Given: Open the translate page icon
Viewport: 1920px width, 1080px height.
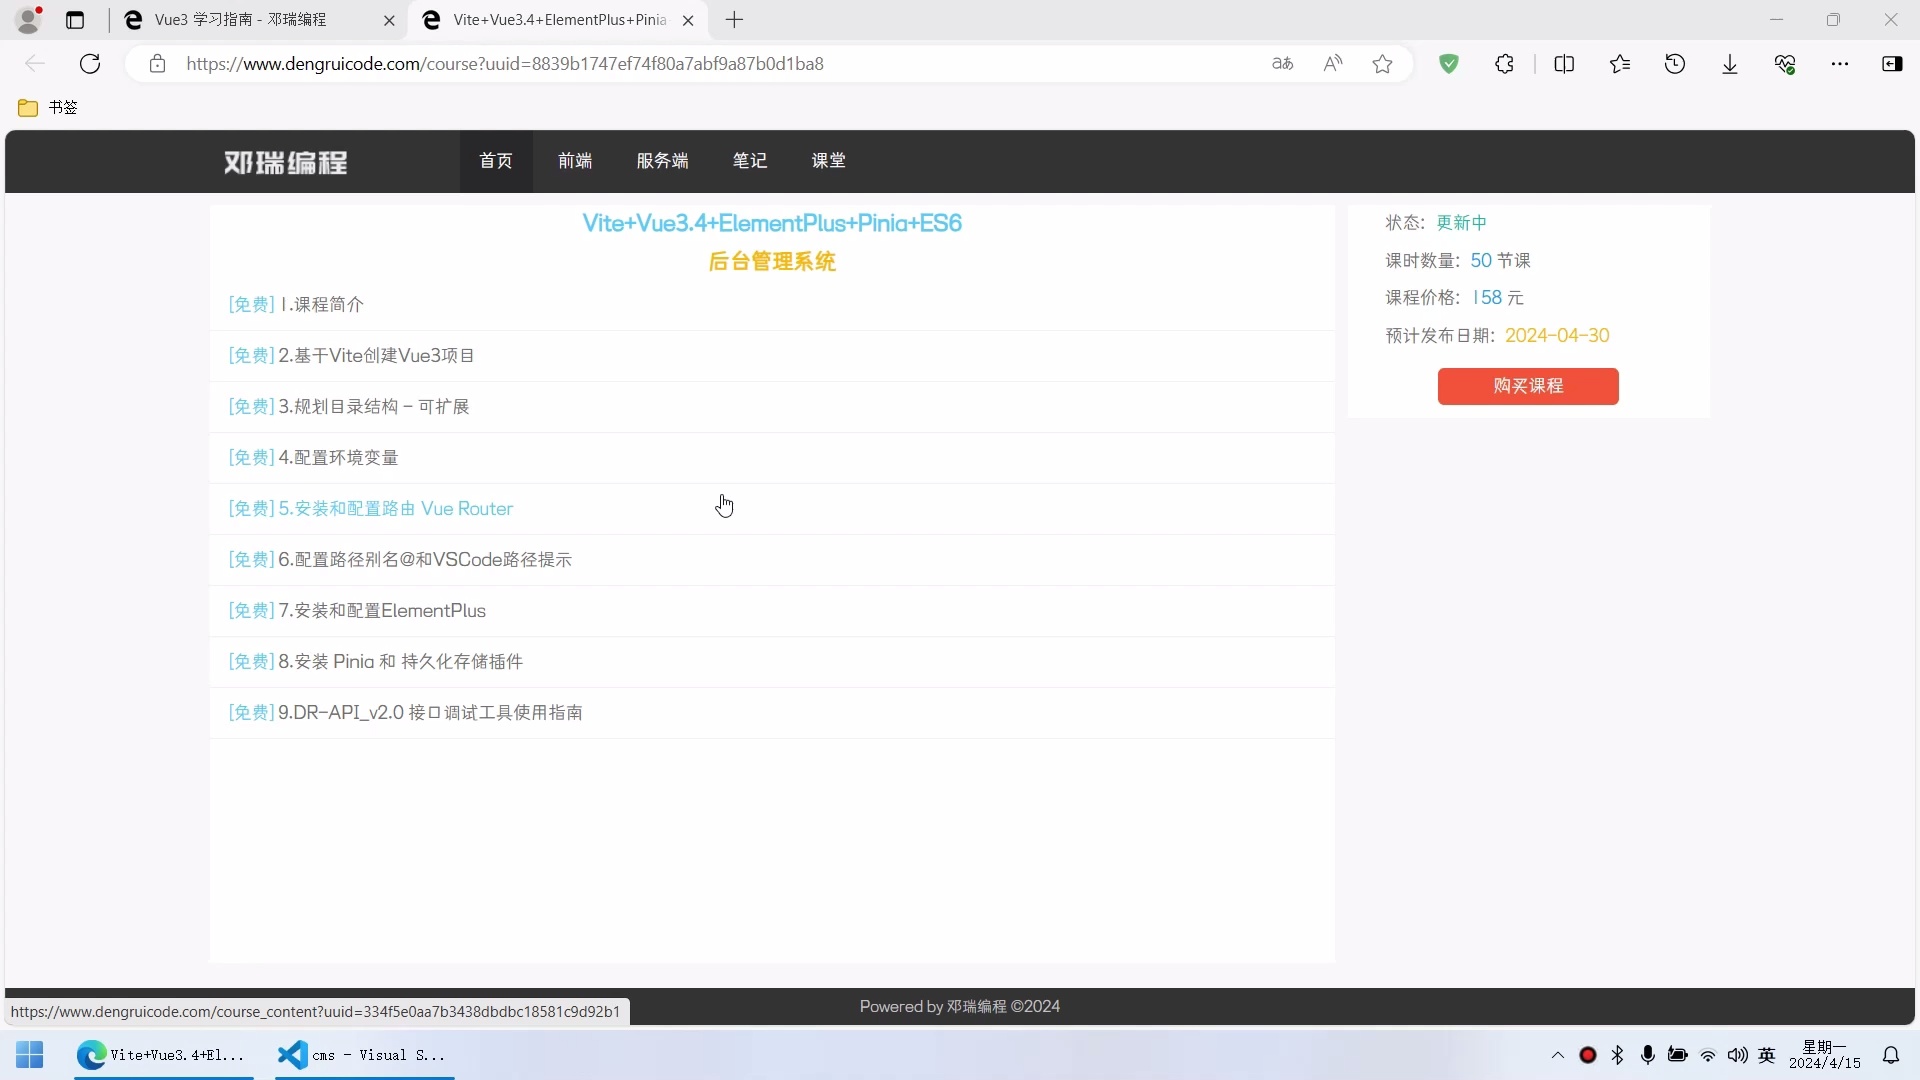Looking at the screenshot, I should [1283, 63].
